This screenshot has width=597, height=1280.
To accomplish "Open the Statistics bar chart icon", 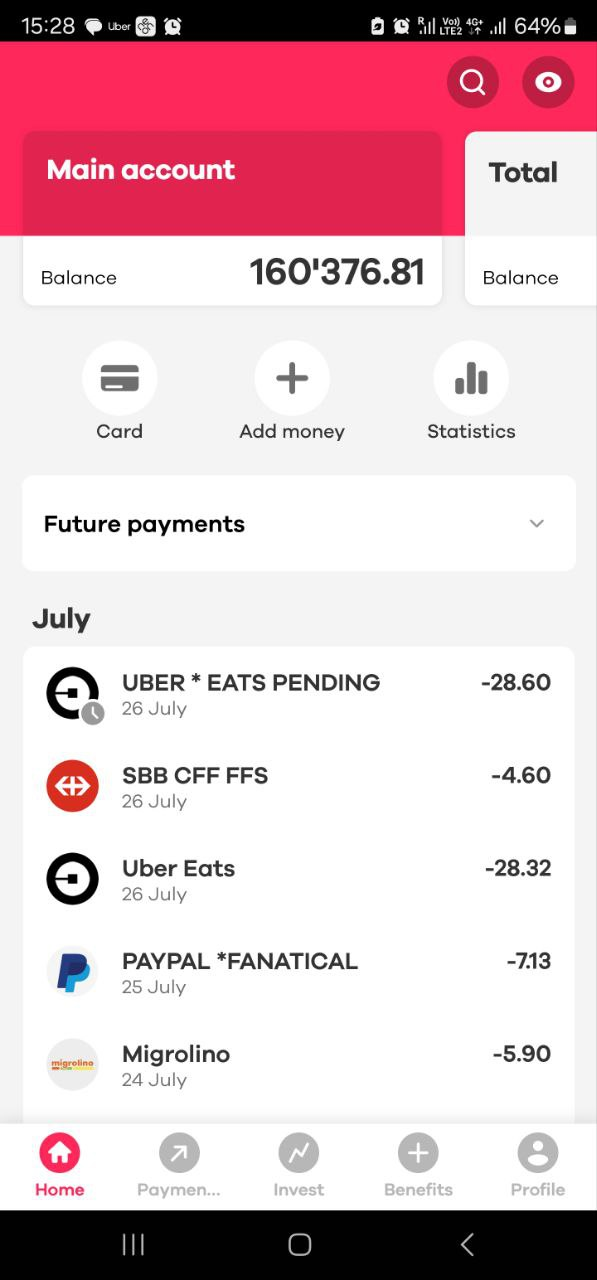I will click(x=471, y=378).
